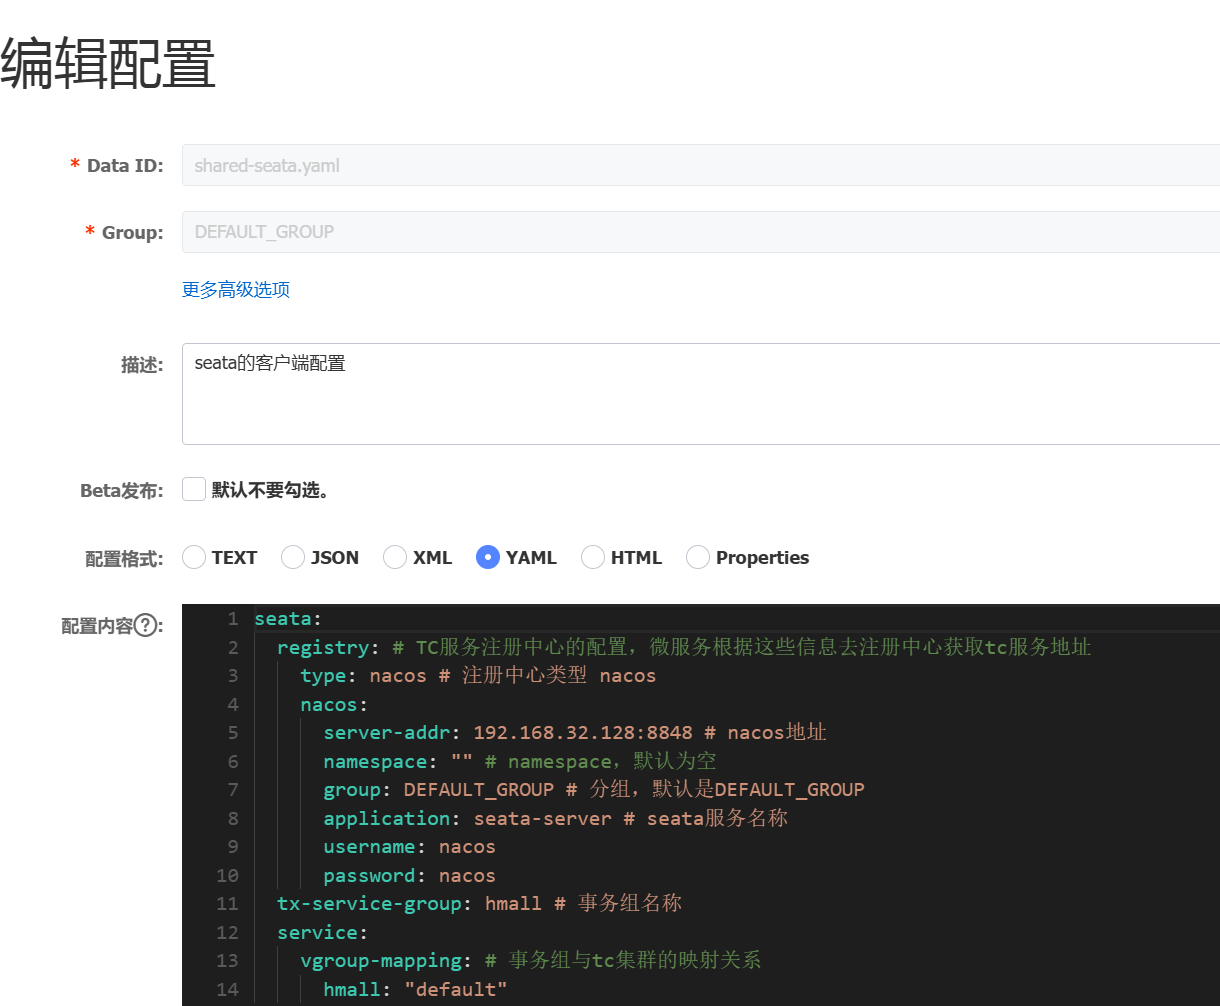This screenshot has height=1006, width=1220.
Task: Click line number 5 in the gutter
Action: (233, 733)
